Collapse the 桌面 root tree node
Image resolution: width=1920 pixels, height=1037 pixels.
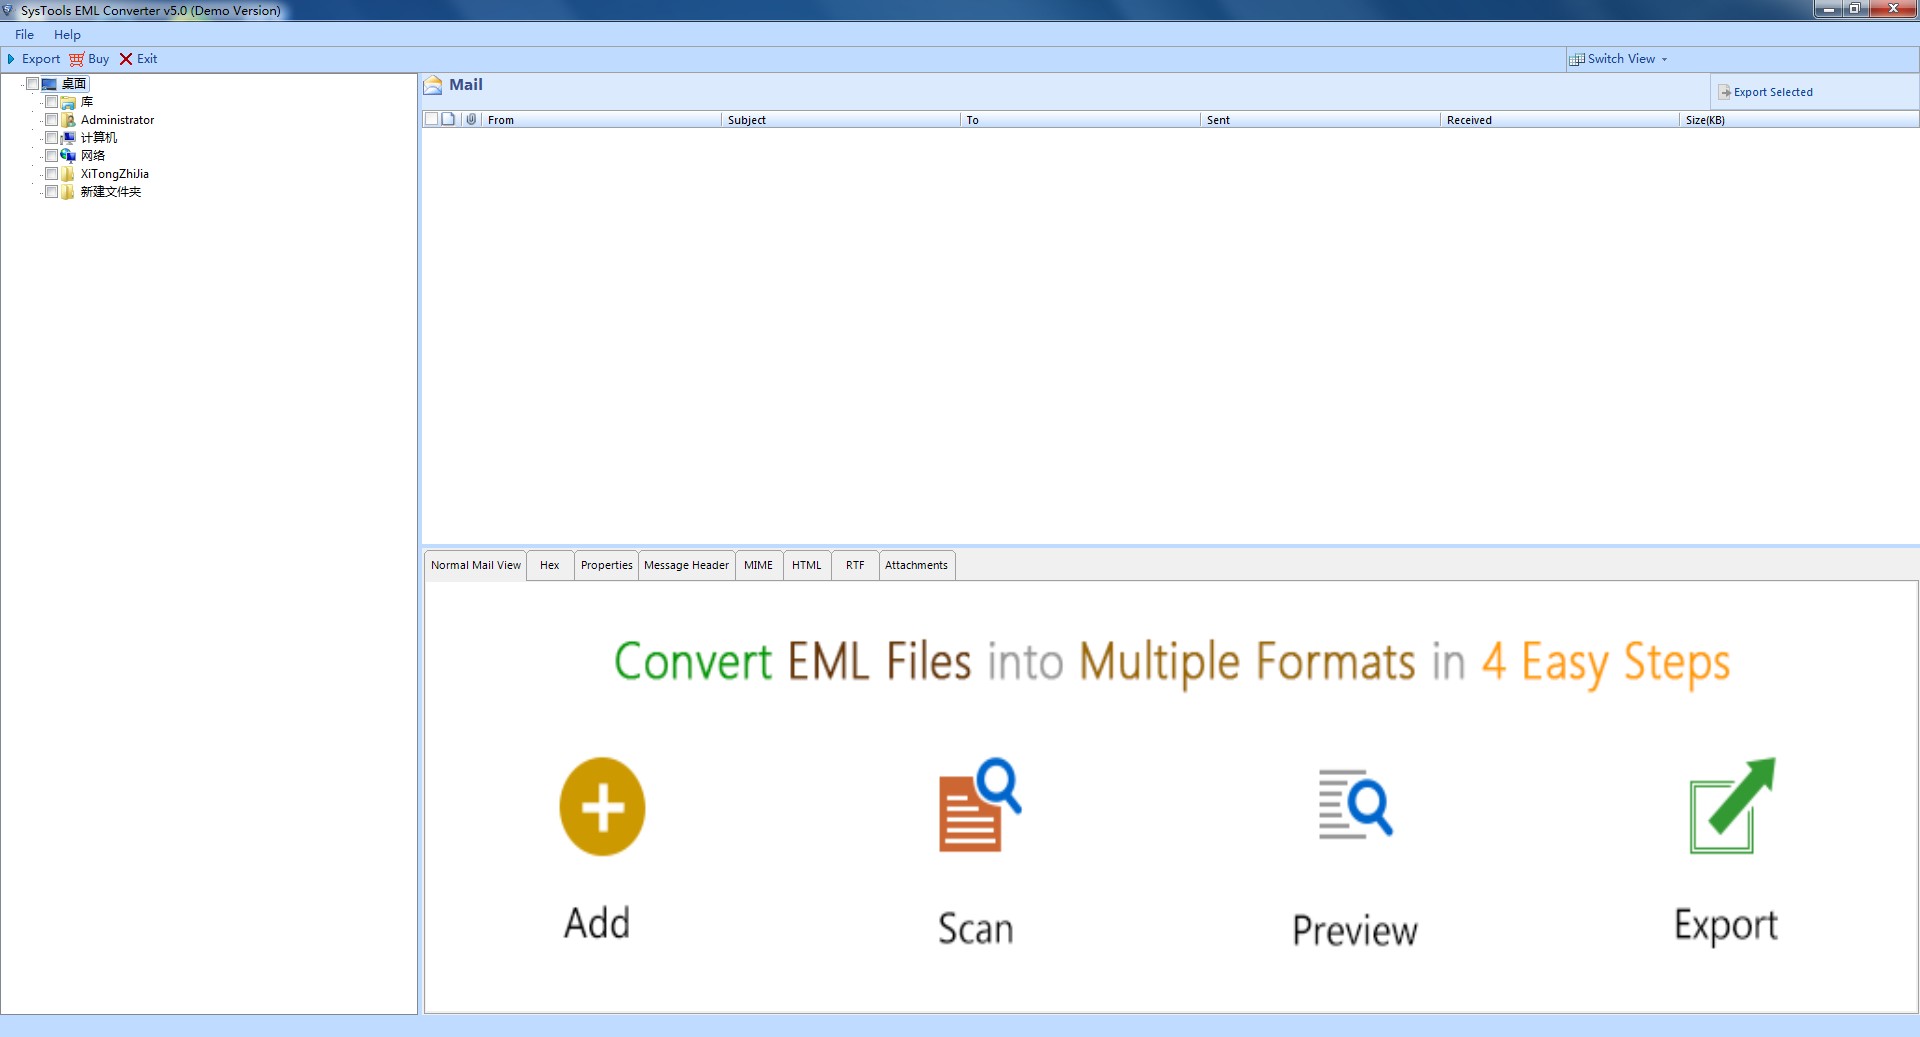21,84
